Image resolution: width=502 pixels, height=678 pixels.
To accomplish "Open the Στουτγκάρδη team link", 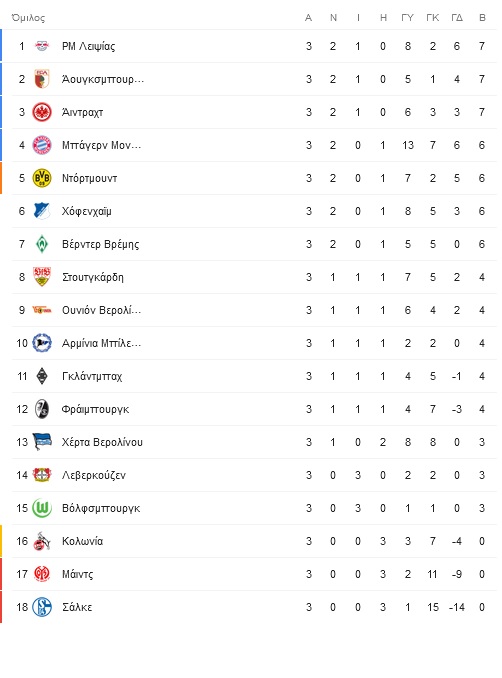I will pos(93,277).
